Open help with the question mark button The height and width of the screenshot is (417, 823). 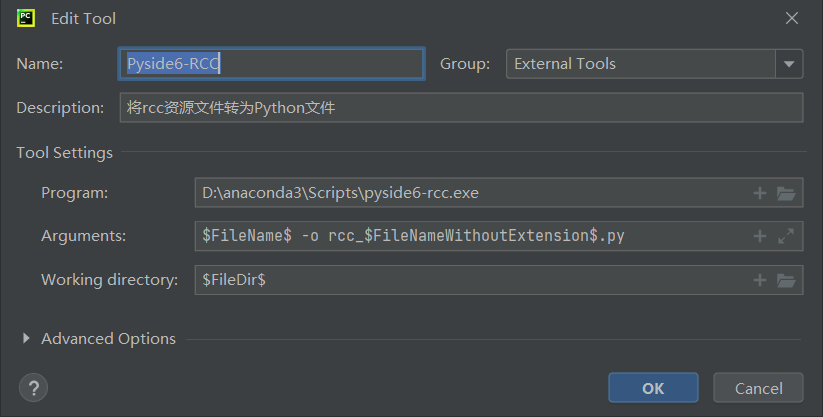(34, 388)
